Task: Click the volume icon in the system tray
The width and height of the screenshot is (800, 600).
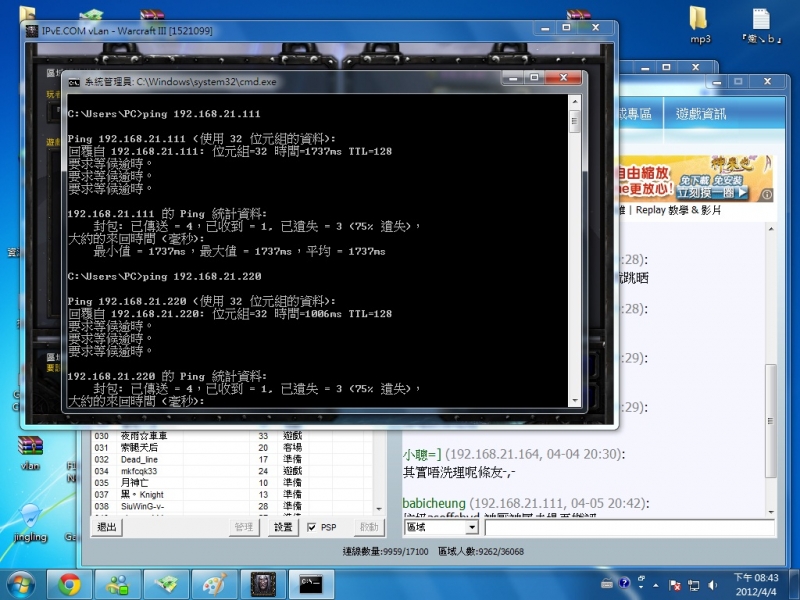Action: tap(712, 584)
